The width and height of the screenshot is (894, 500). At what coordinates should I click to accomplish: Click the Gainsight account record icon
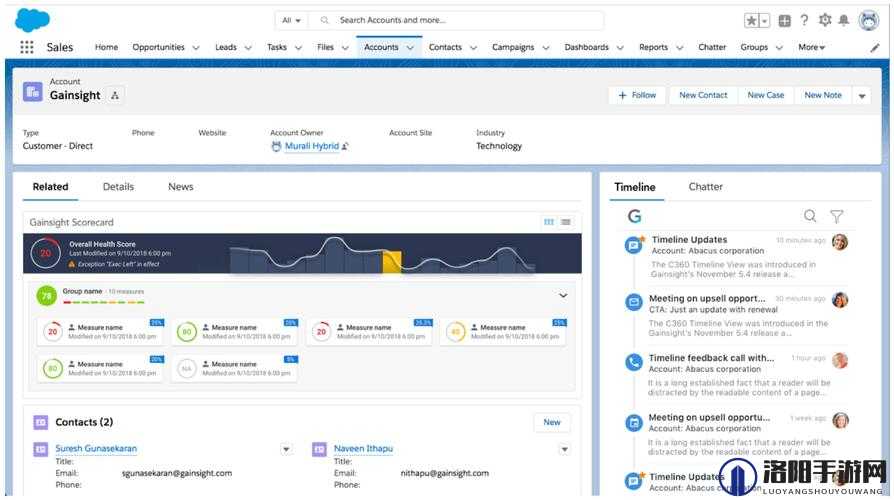[x=32, y=91]
